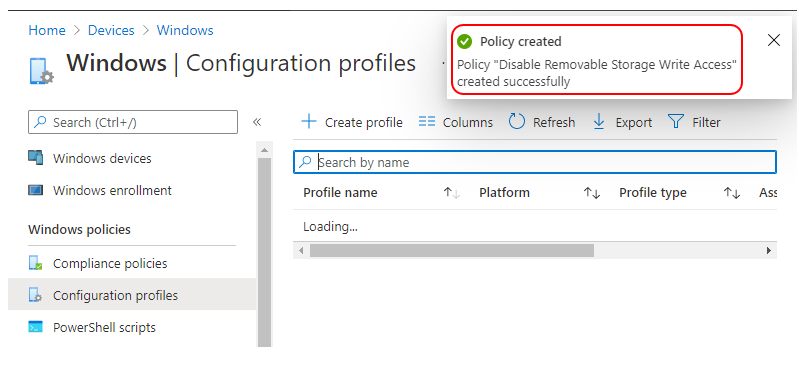
Task: Click the Windows policies section heading
Action: (79, 229)
